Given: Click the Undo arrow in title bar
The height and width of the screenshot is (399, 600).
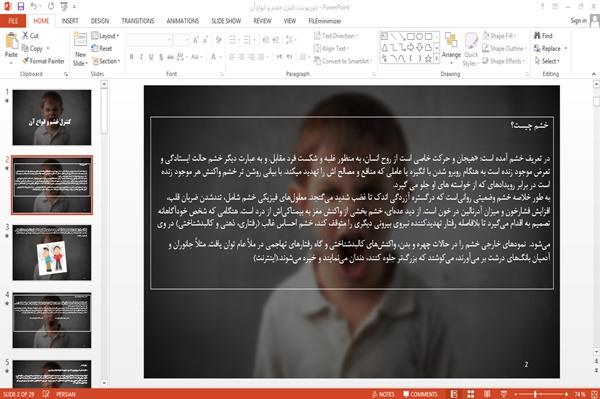Looking at the screenshot, I should [x=34, y=6].
